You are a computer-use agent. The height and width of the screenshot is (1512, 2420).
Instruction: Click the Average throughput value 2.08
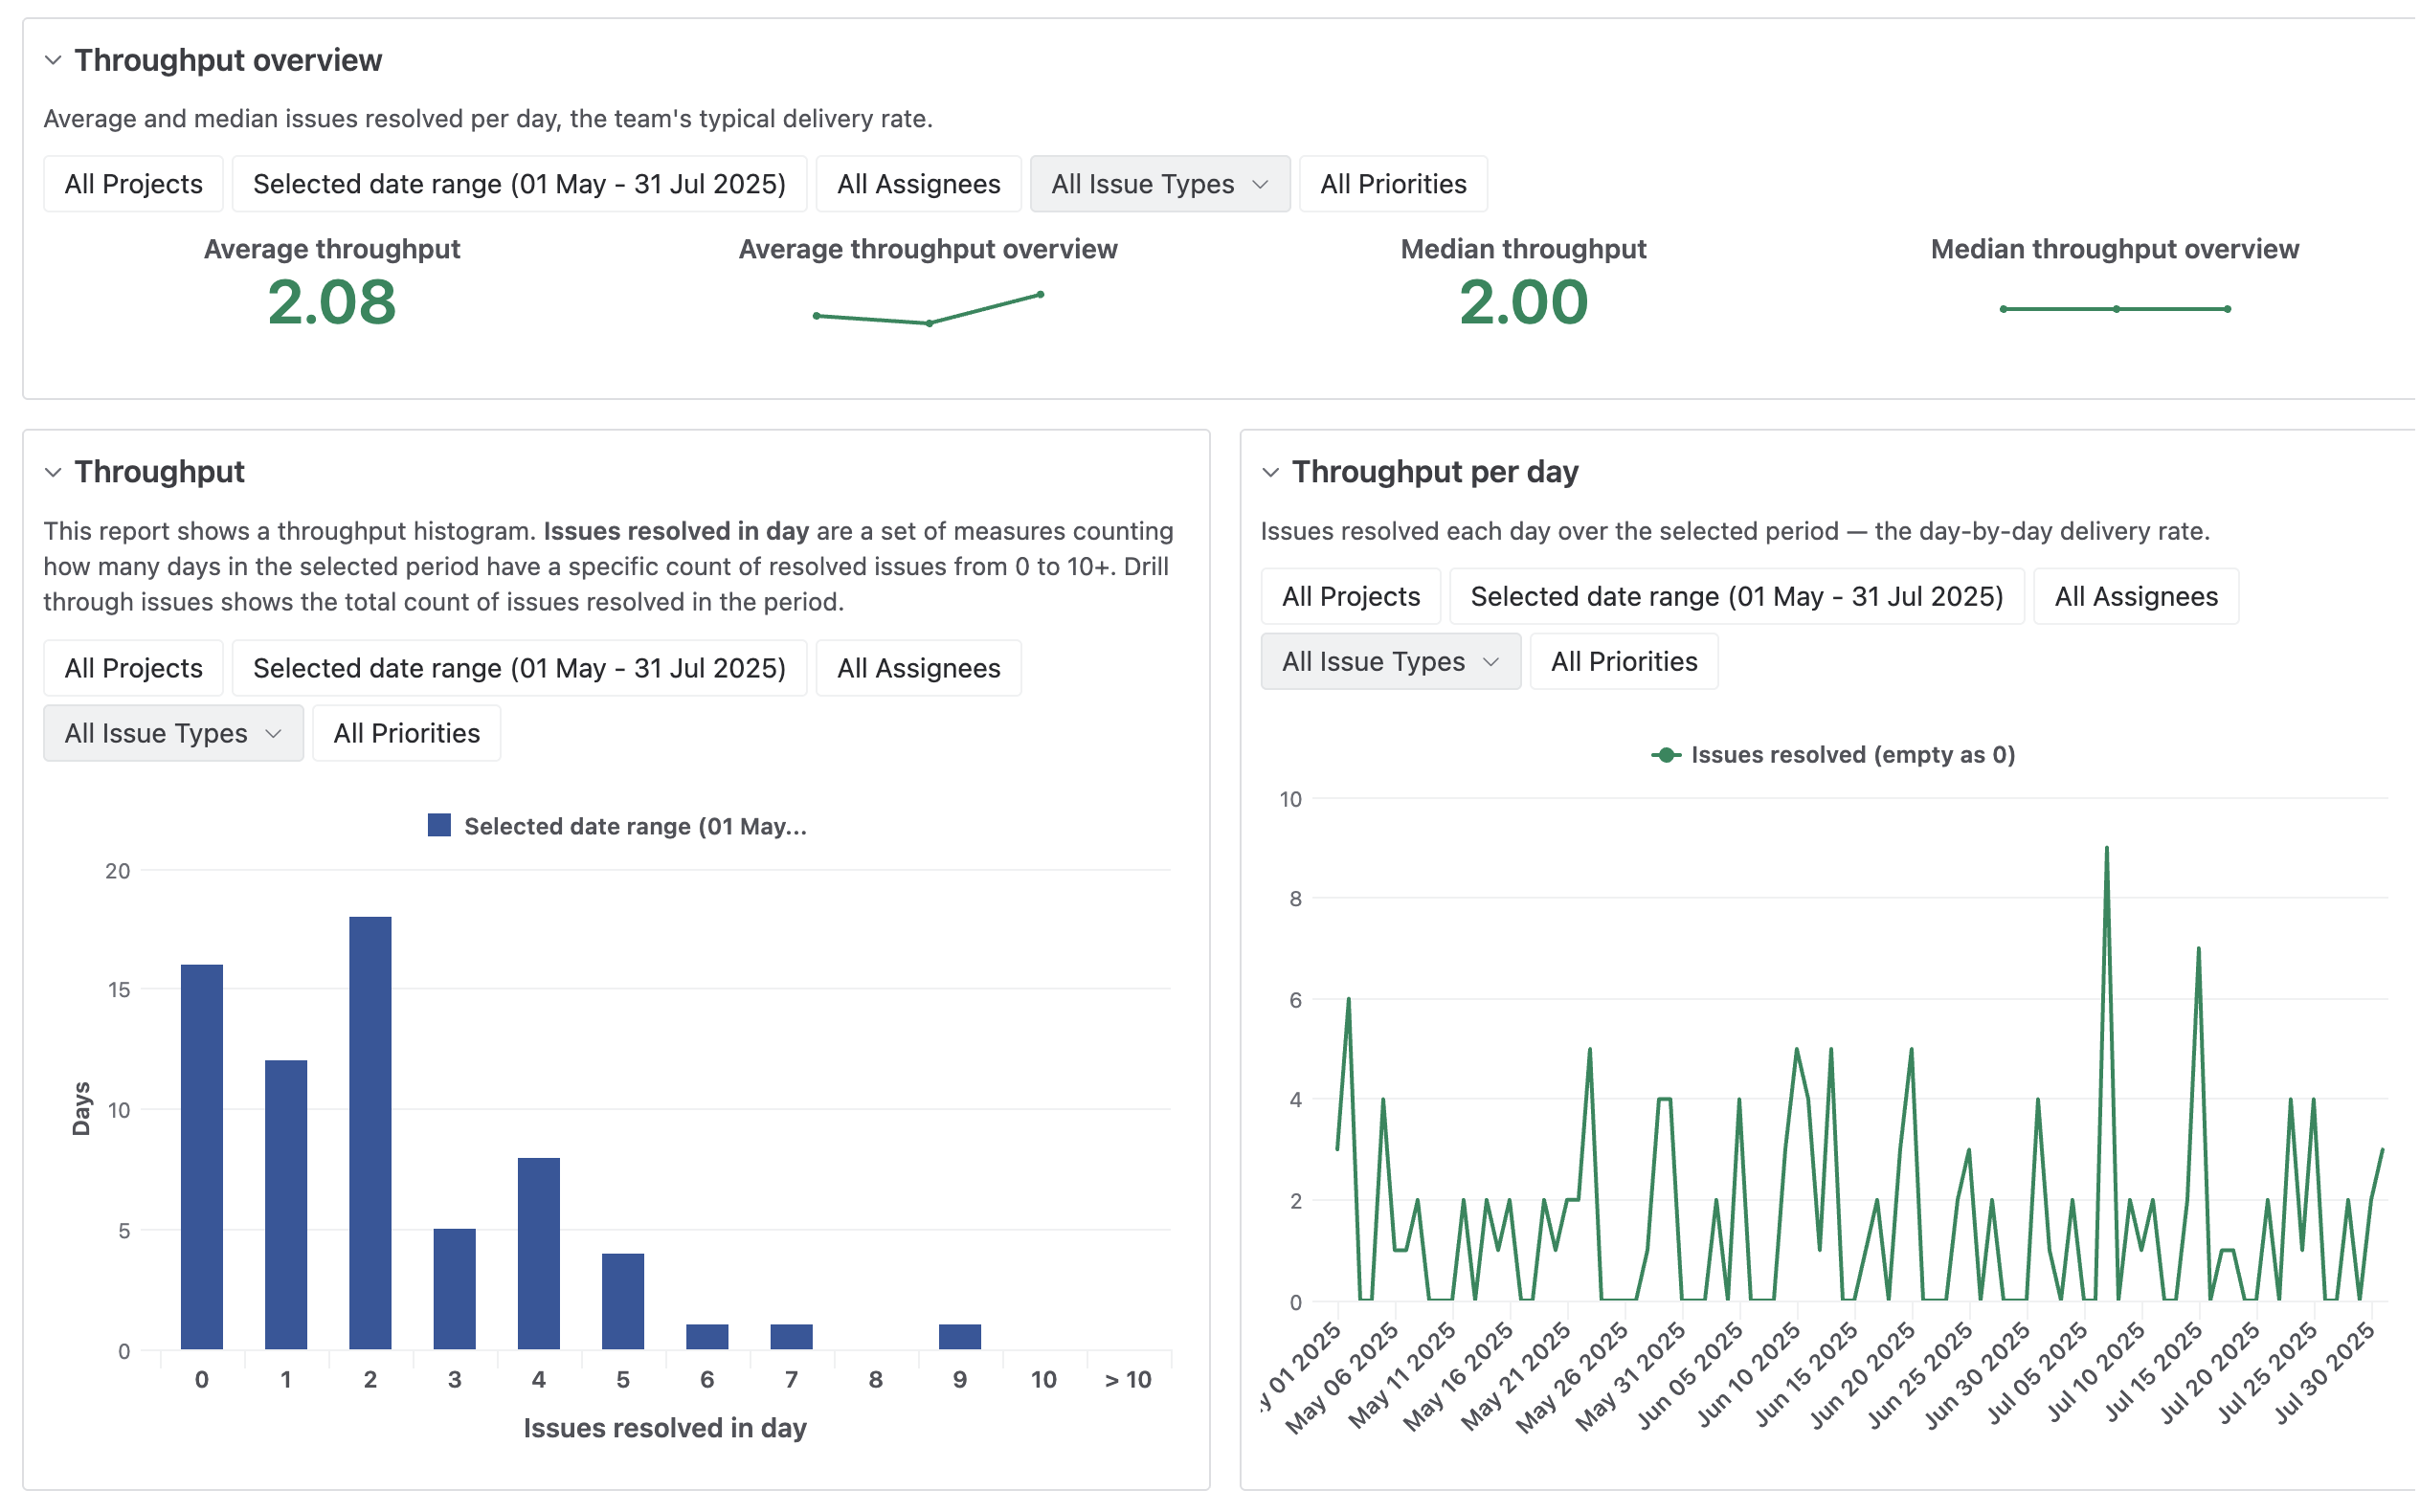pos(332,302)
